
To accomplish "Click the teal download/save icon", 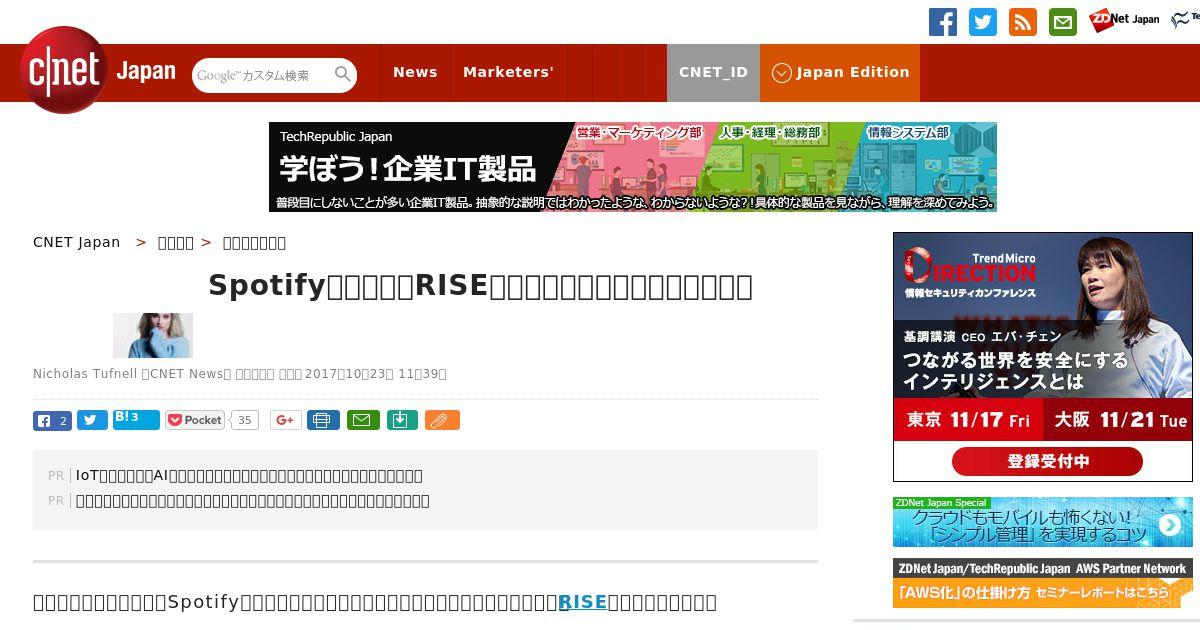I will [x=402, y=420].
